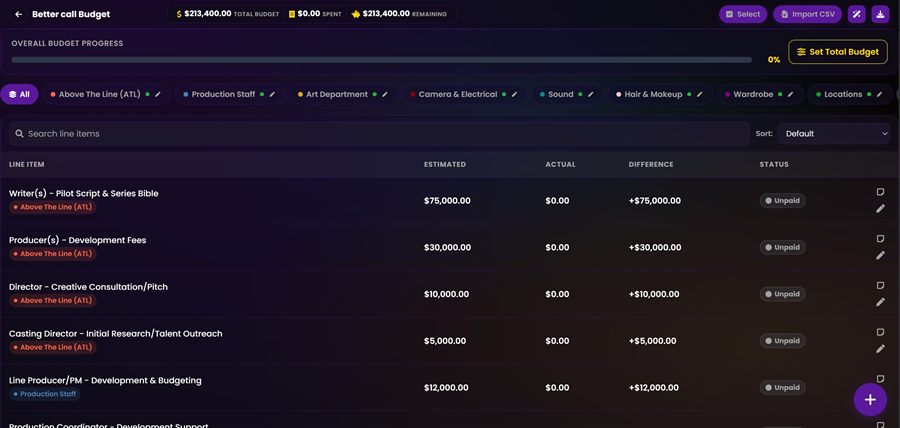Go back using the left arrow icon
The height and width of the screenshot is (428, 900).
click(x=18, y=14)
